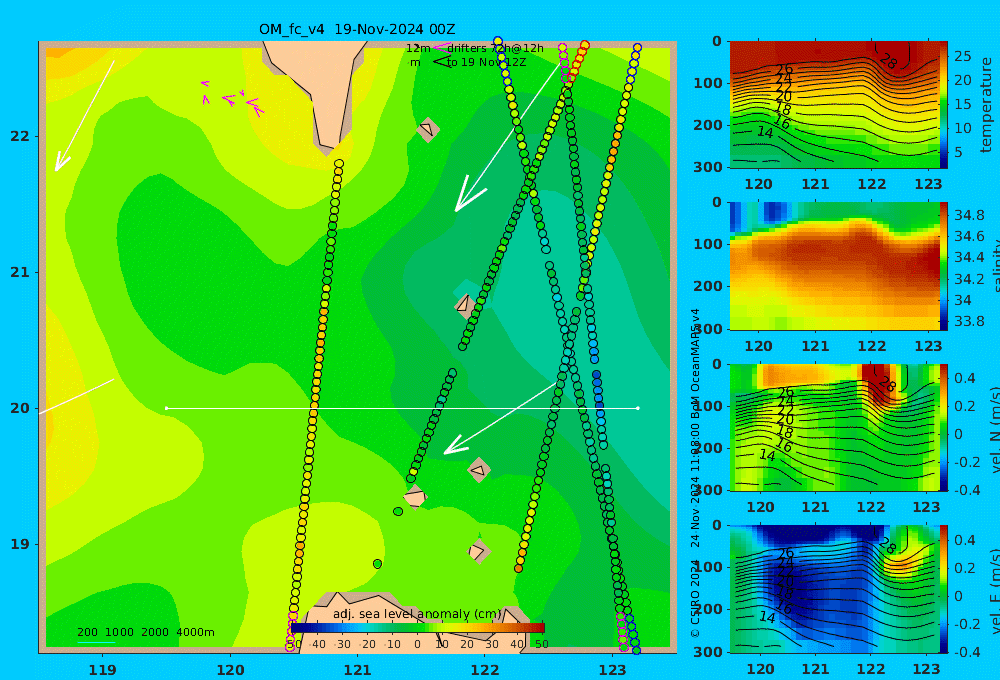Click the 5 tick on temperature colorbar

click(957, 152)
